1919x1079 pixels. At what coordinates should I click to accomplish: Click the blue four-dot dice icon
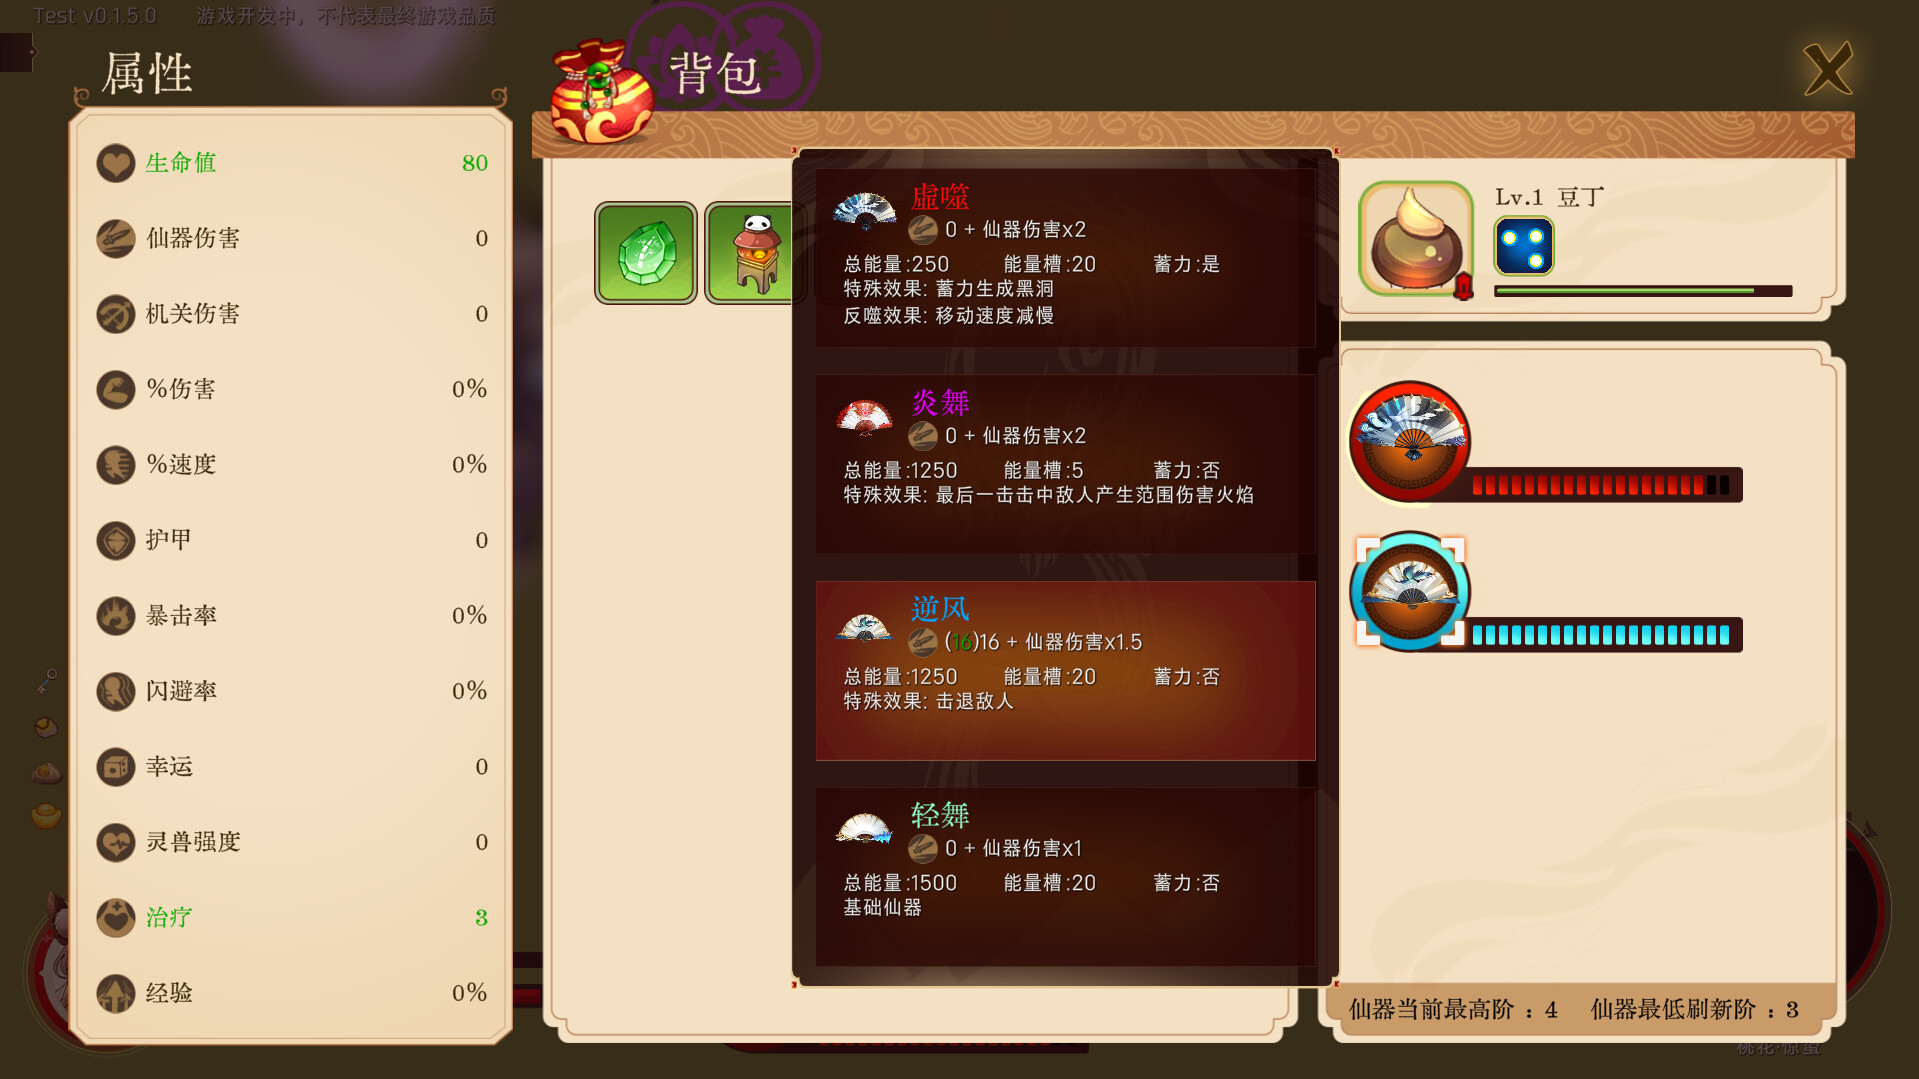point(1523,246)
